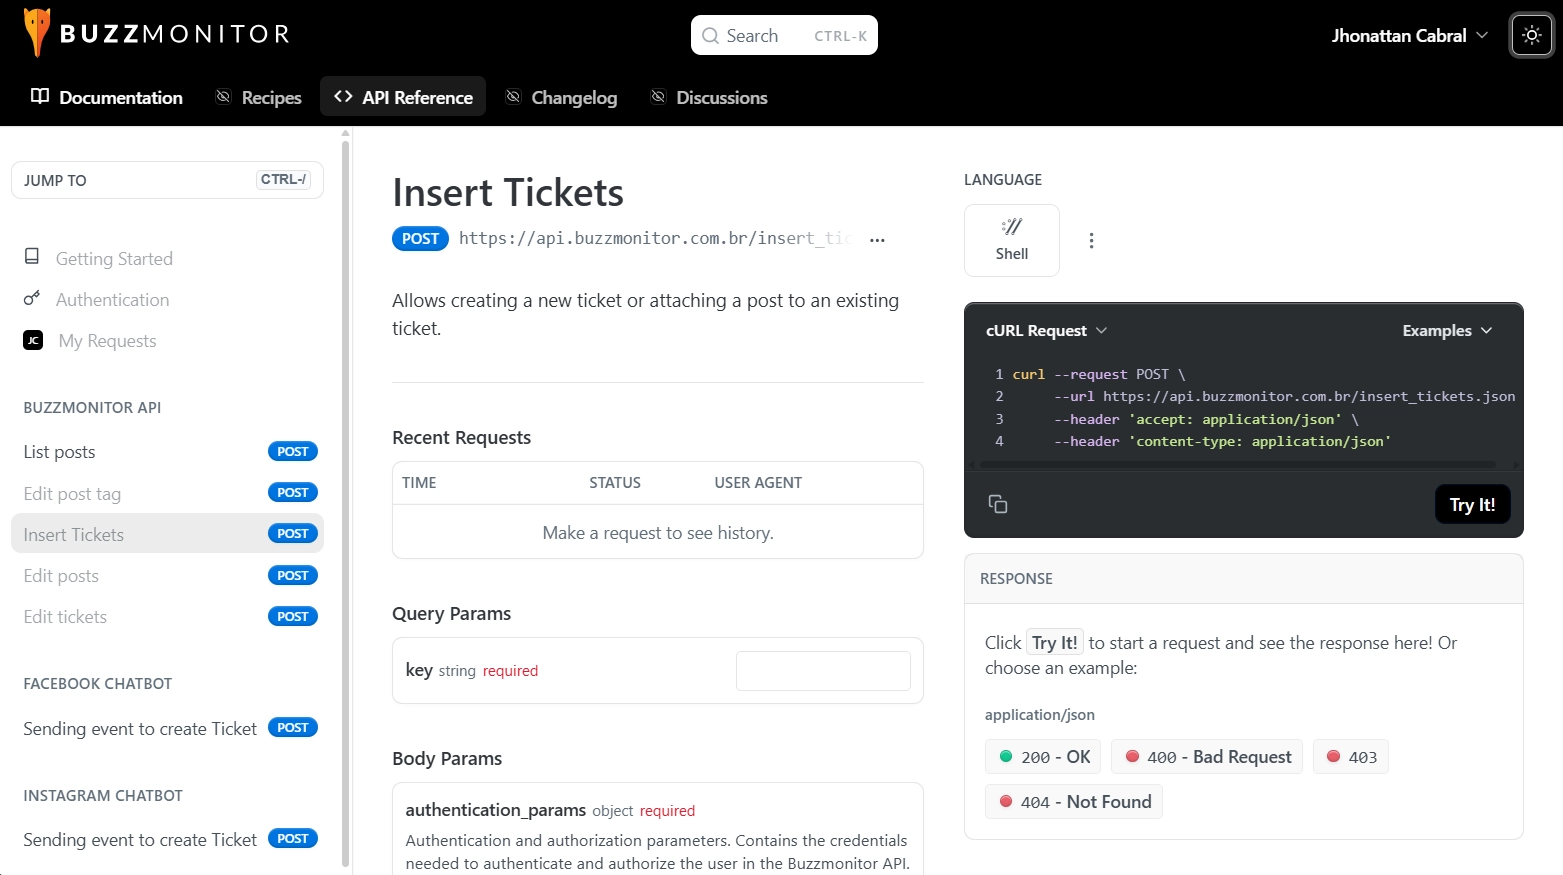This screenshot has height=875, width=1563.
Task: Click the USER AGENT column header
Action: pos(758,483)
